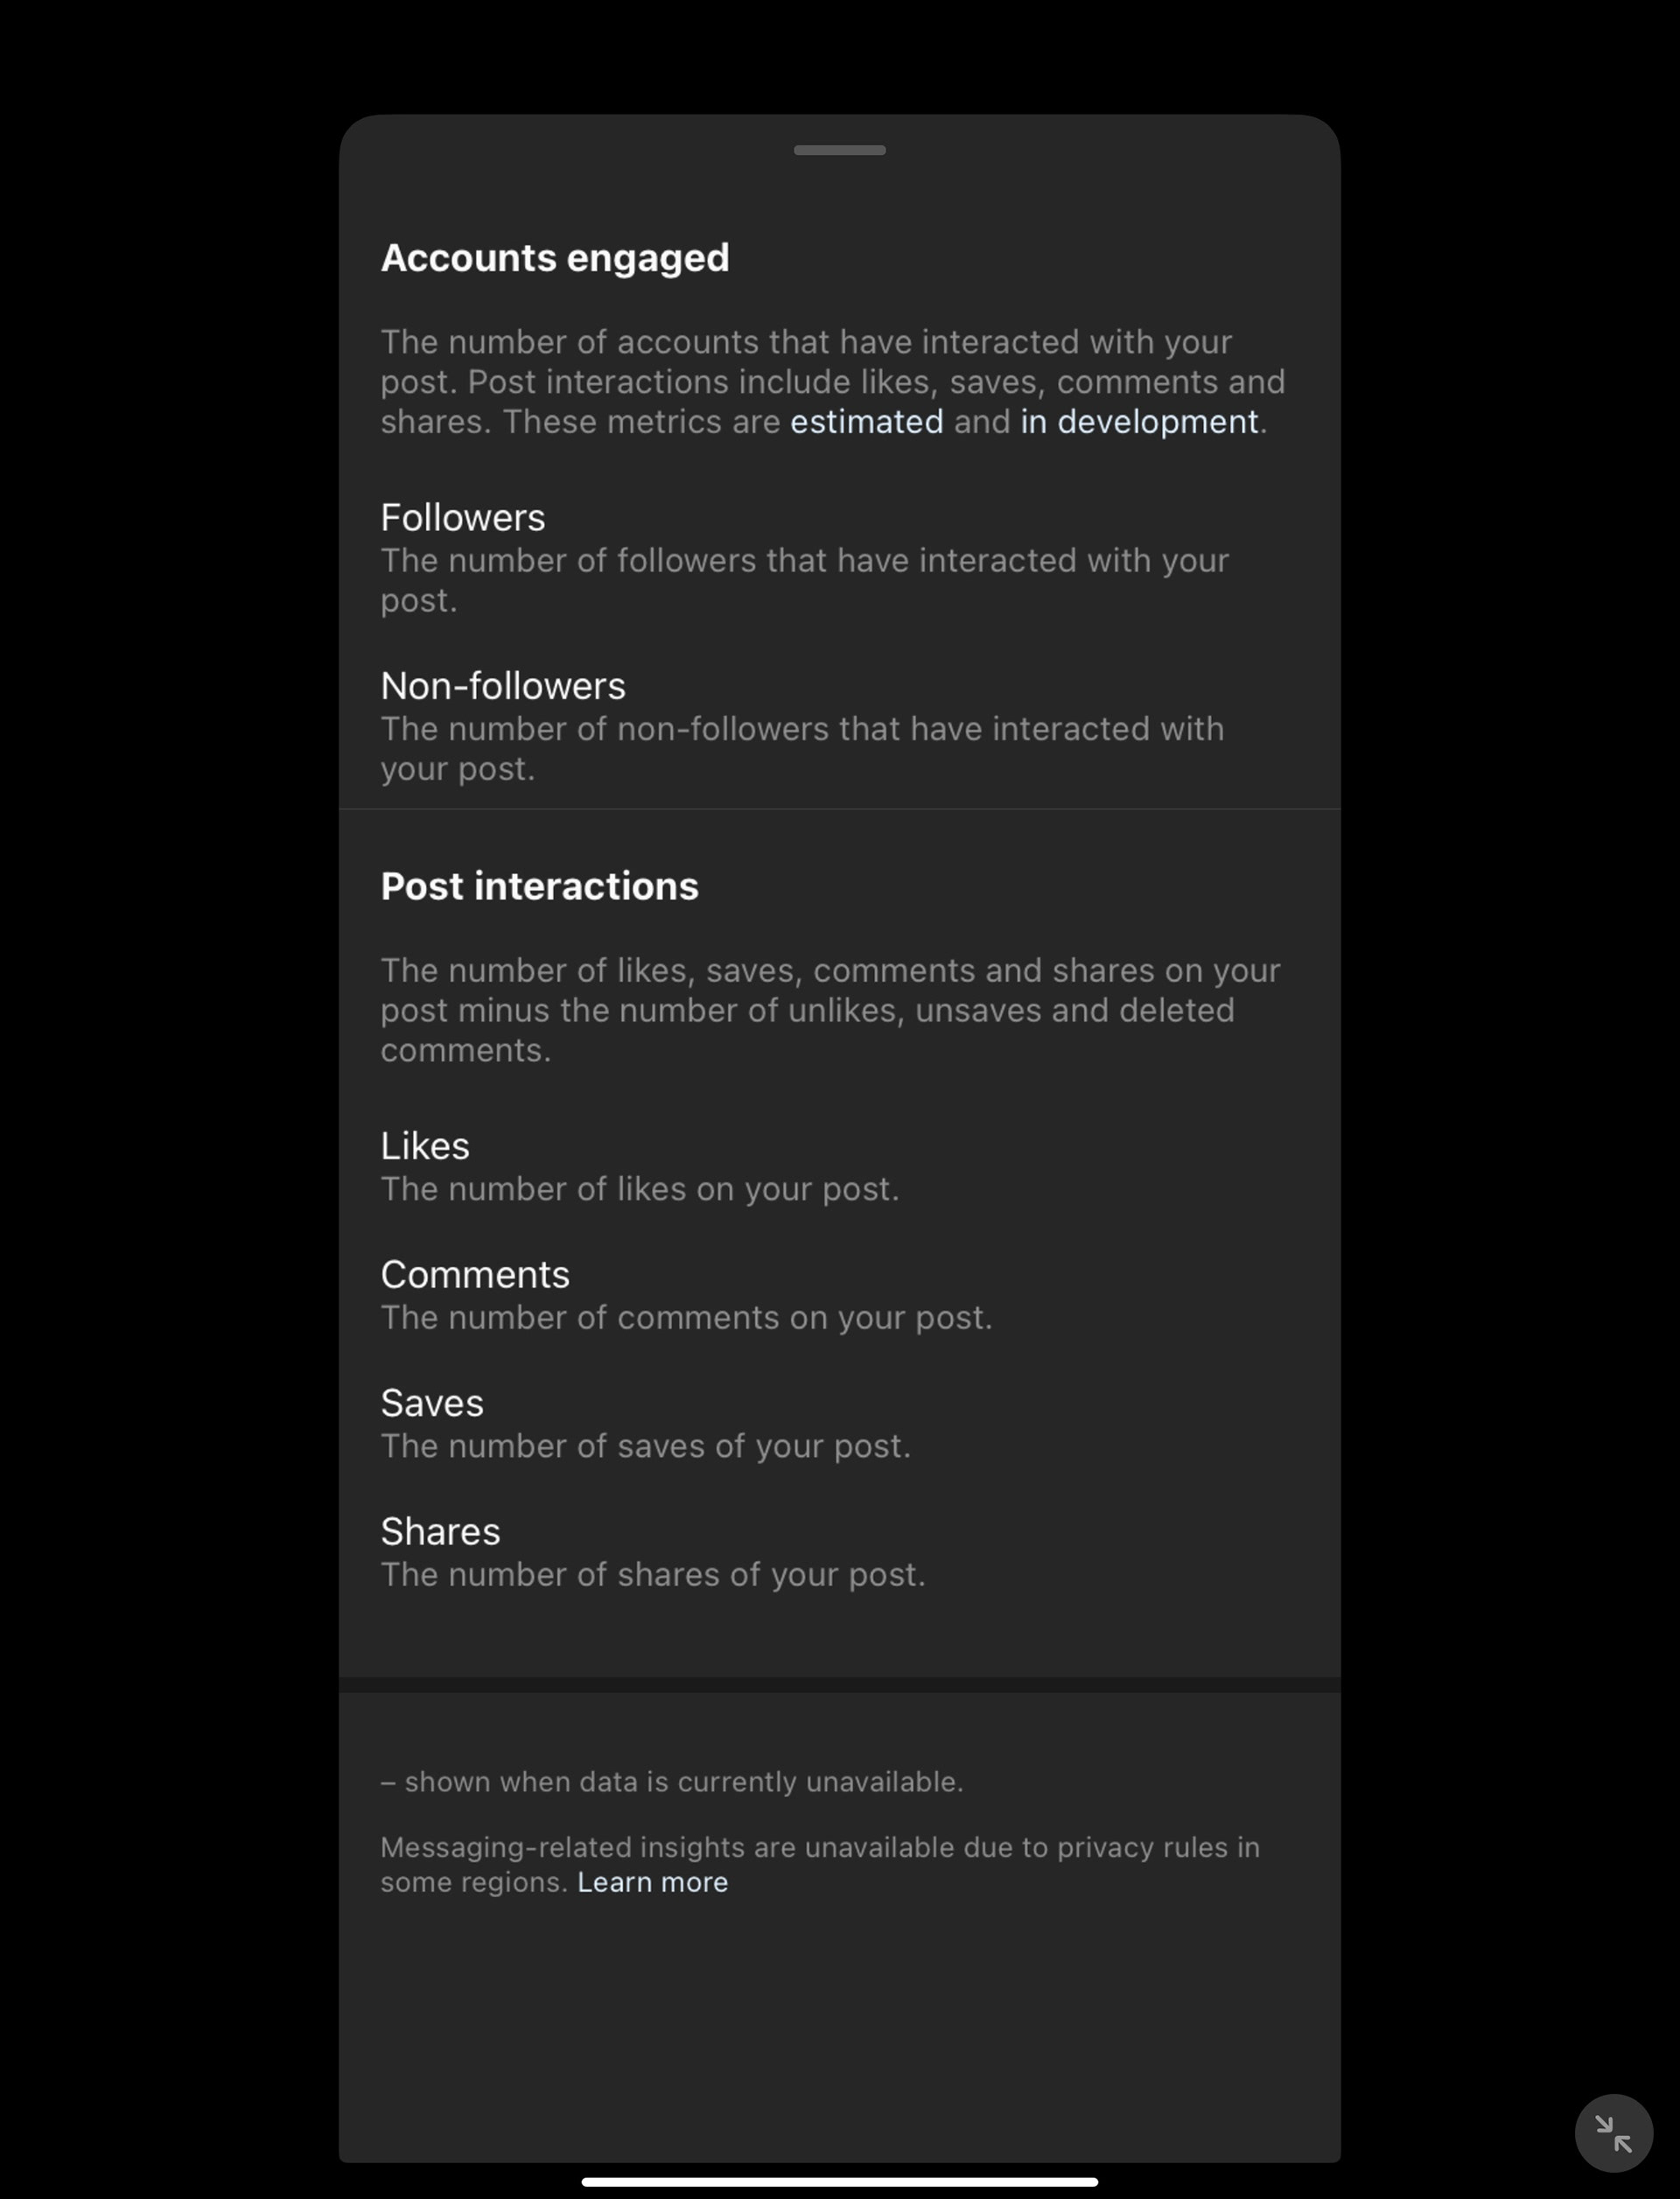Screen dimensions: 1680x2199
Task: Open the 'in development' link
Action: pyautogui.click(x=1139, y=422)
